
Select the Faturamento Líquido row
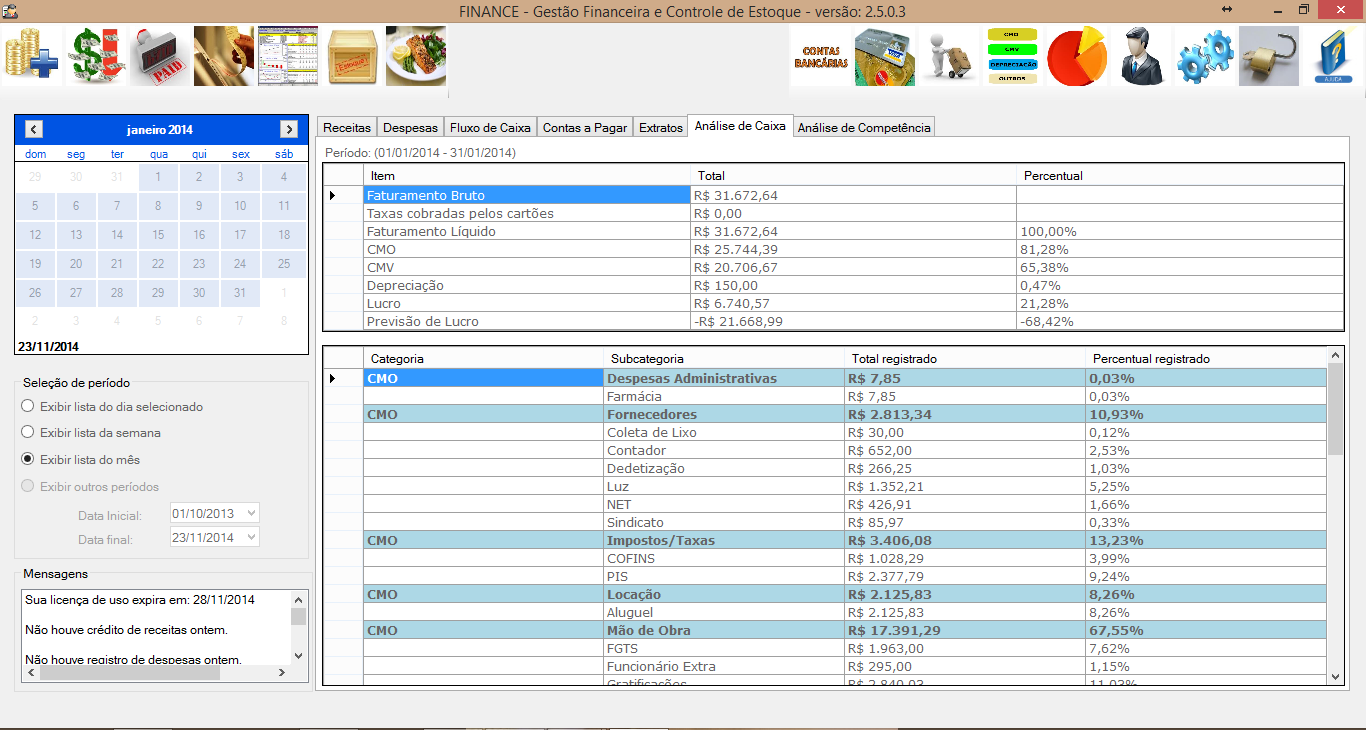point(833,231)
